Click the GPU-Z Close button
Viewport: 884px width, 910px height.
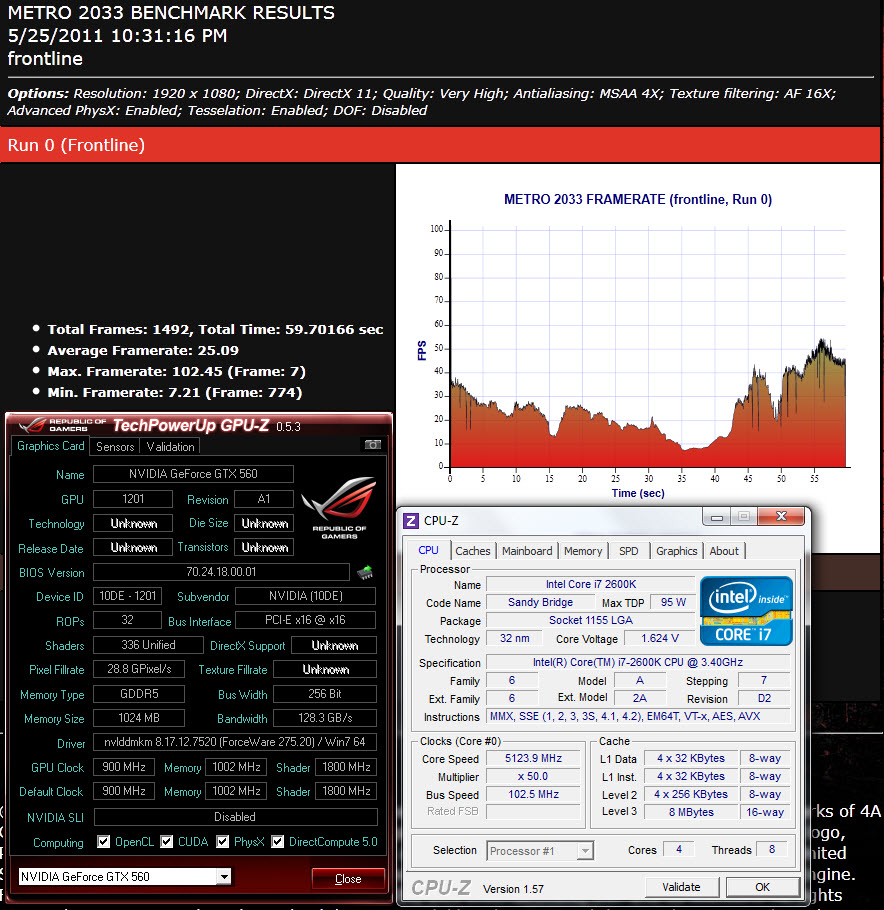pyautogui.click(x=348, y=879)
